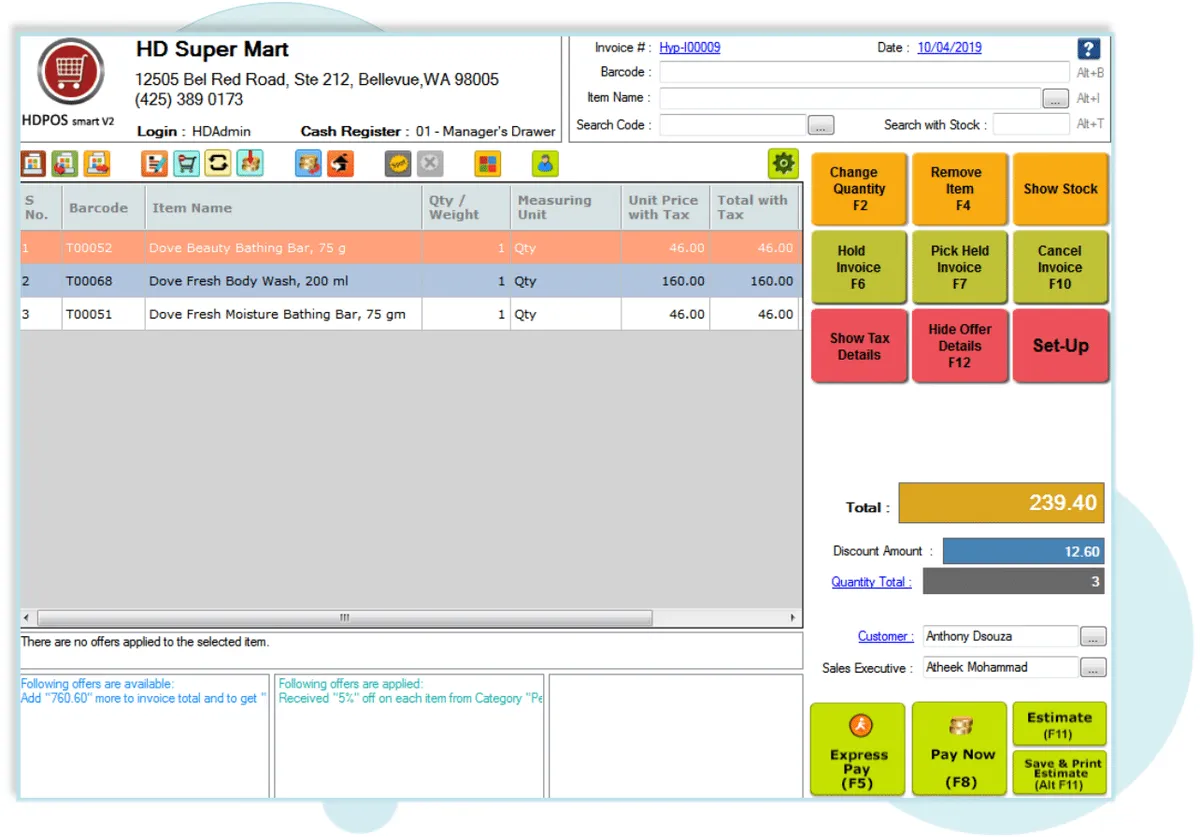Click into the Item Name field
Screen dimensions: 1200x837
850,98
